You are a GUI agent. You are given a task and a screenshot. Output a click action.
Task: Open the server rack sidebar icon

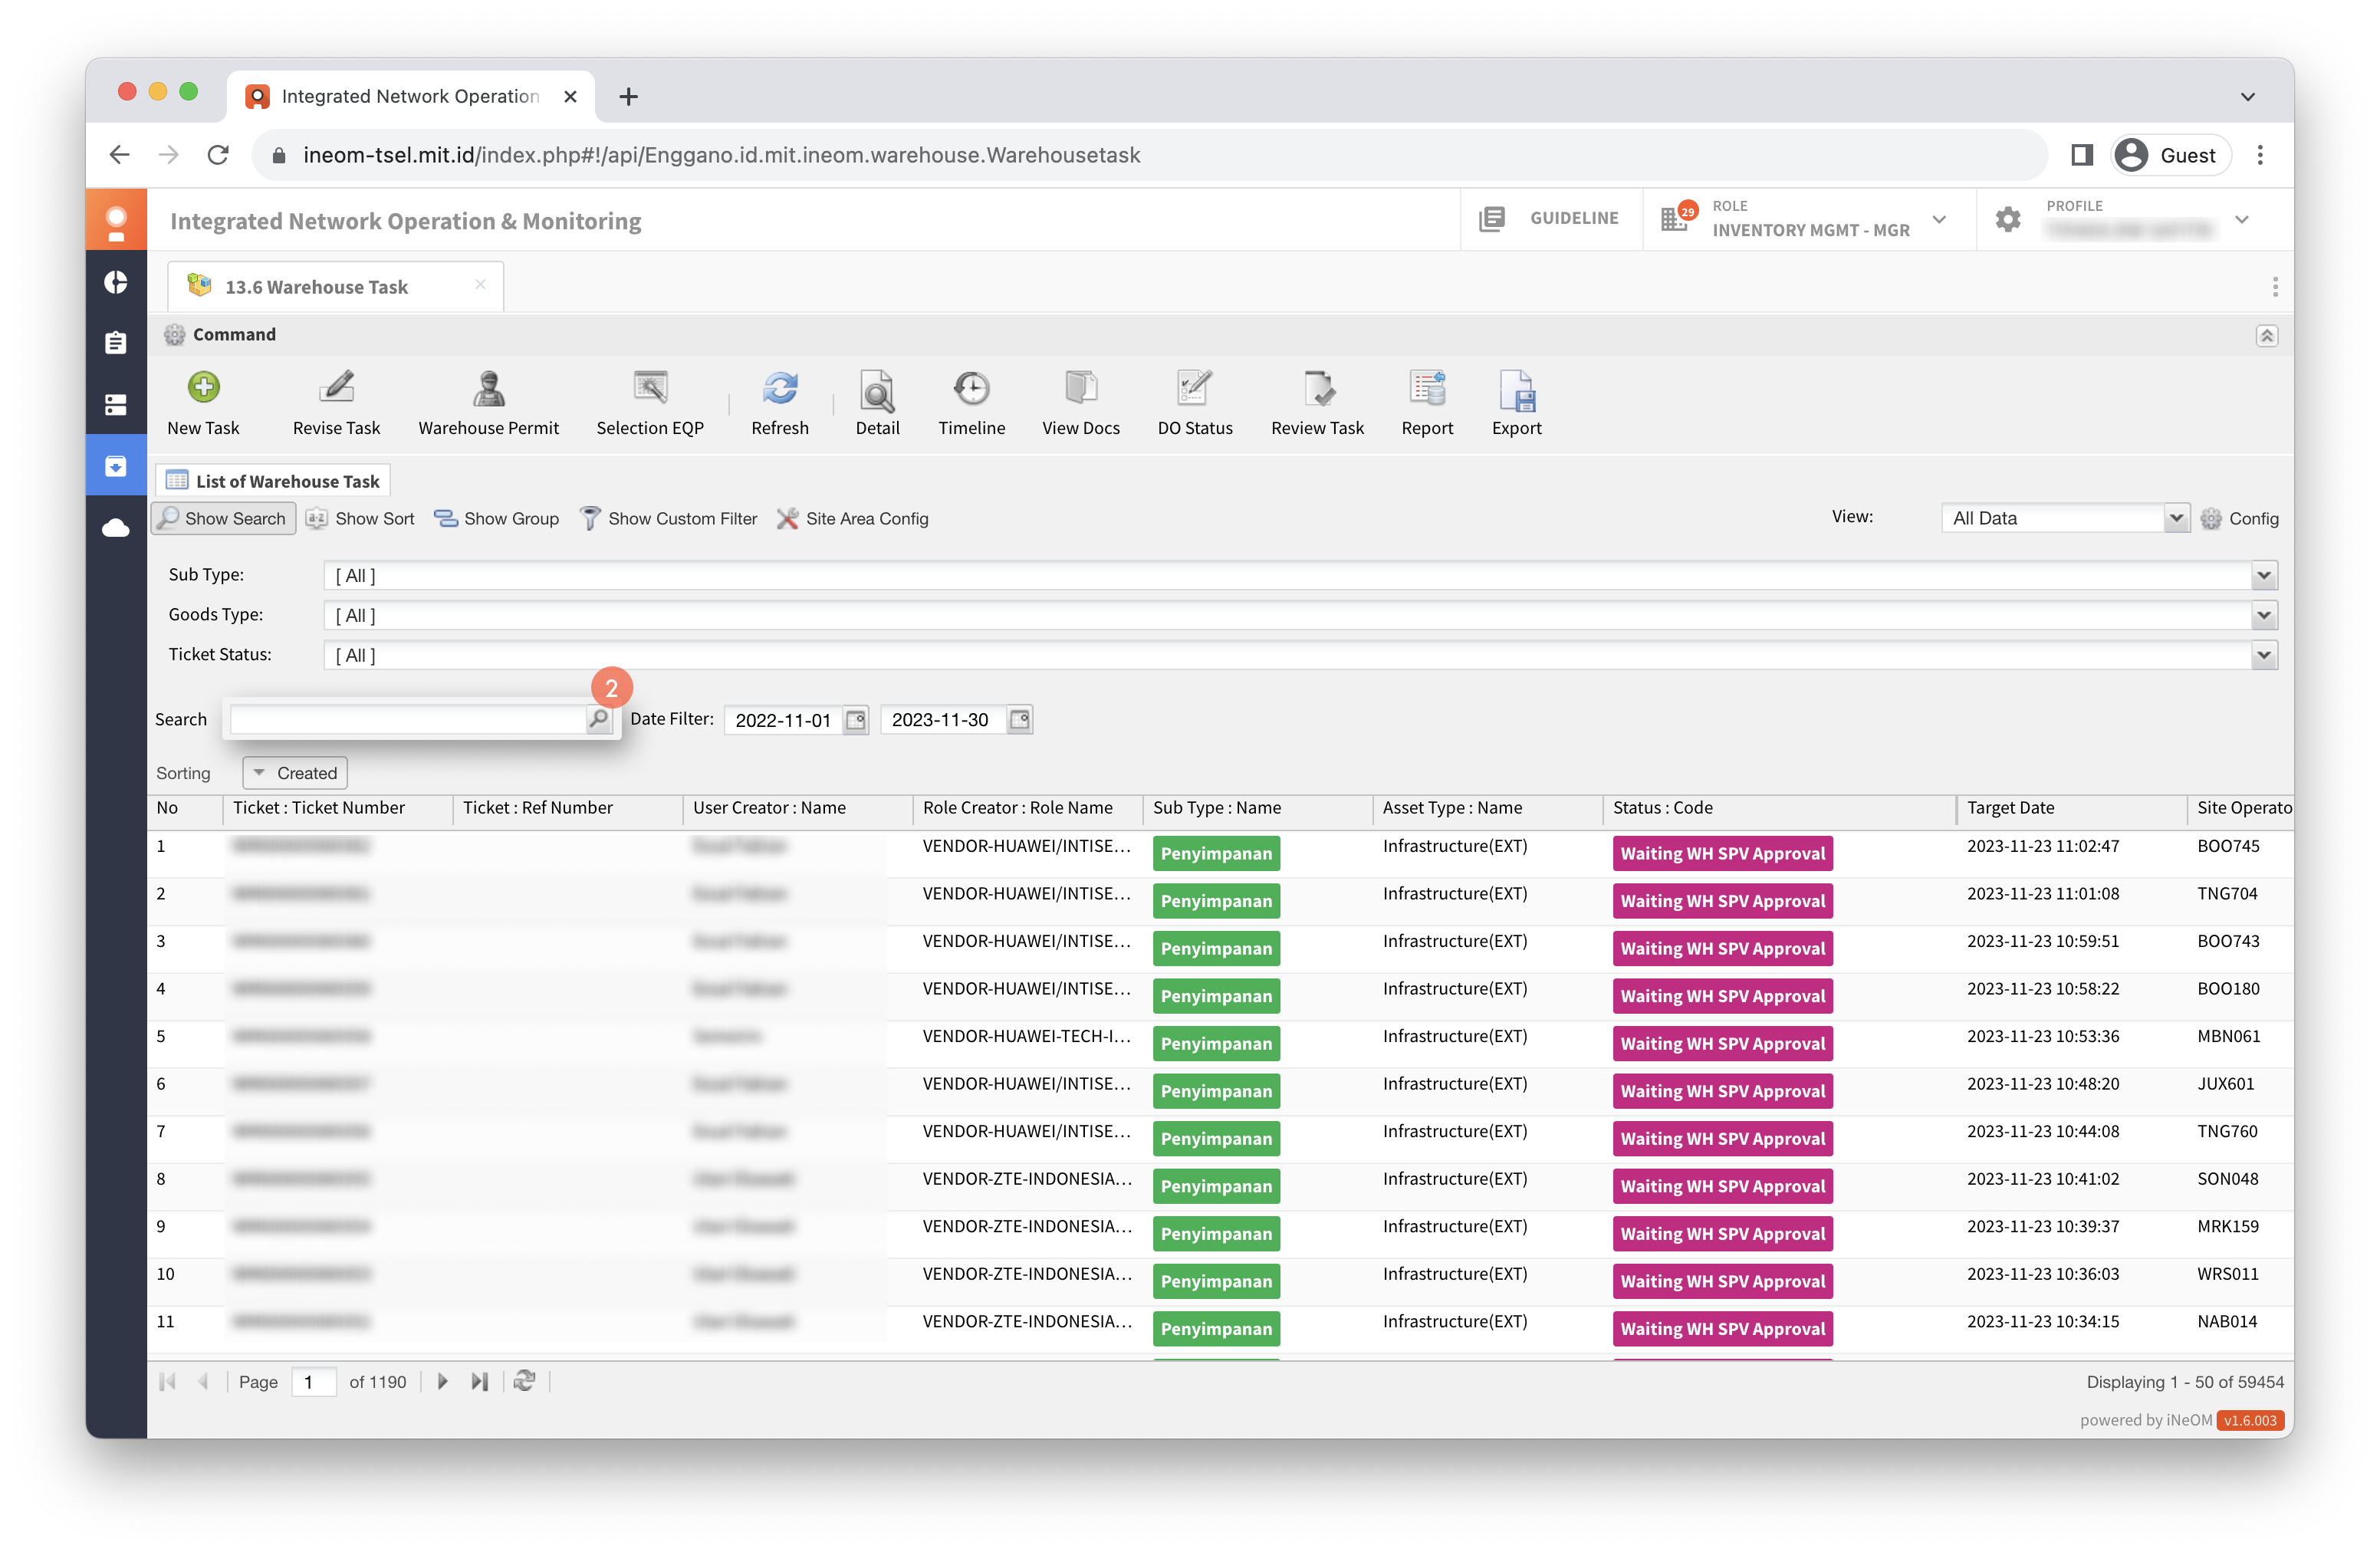click(x=116, y=404)
